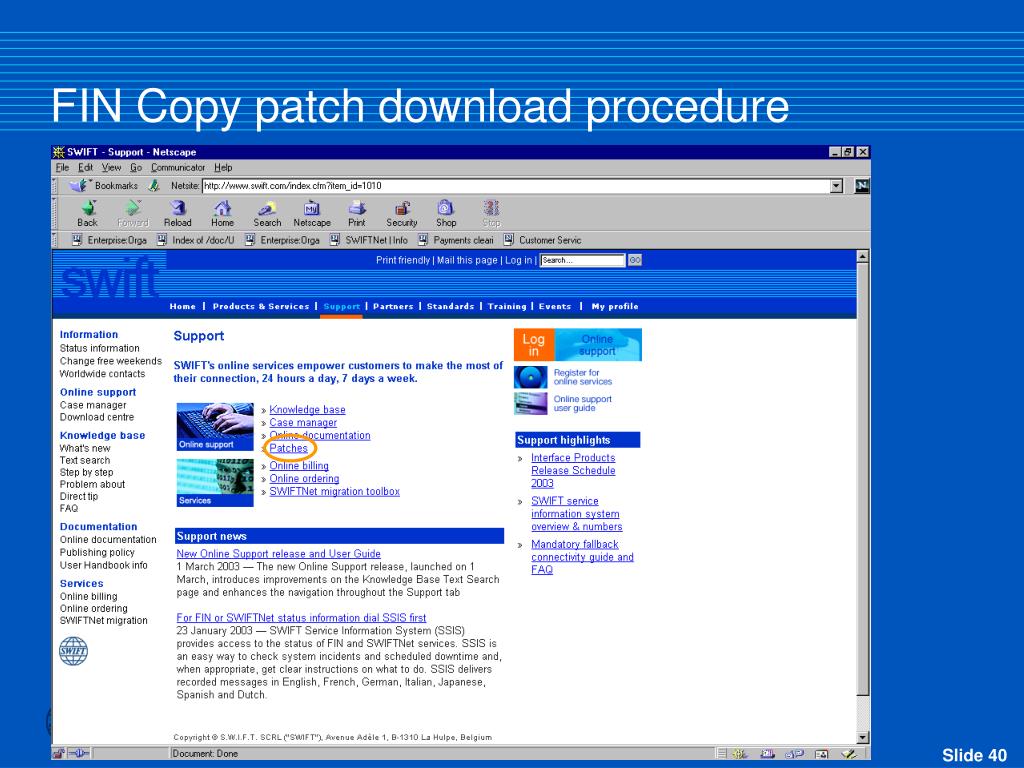The image size is (1024, 768).
Task: Click the Online support user guide icon
Action: coord(530,404)
